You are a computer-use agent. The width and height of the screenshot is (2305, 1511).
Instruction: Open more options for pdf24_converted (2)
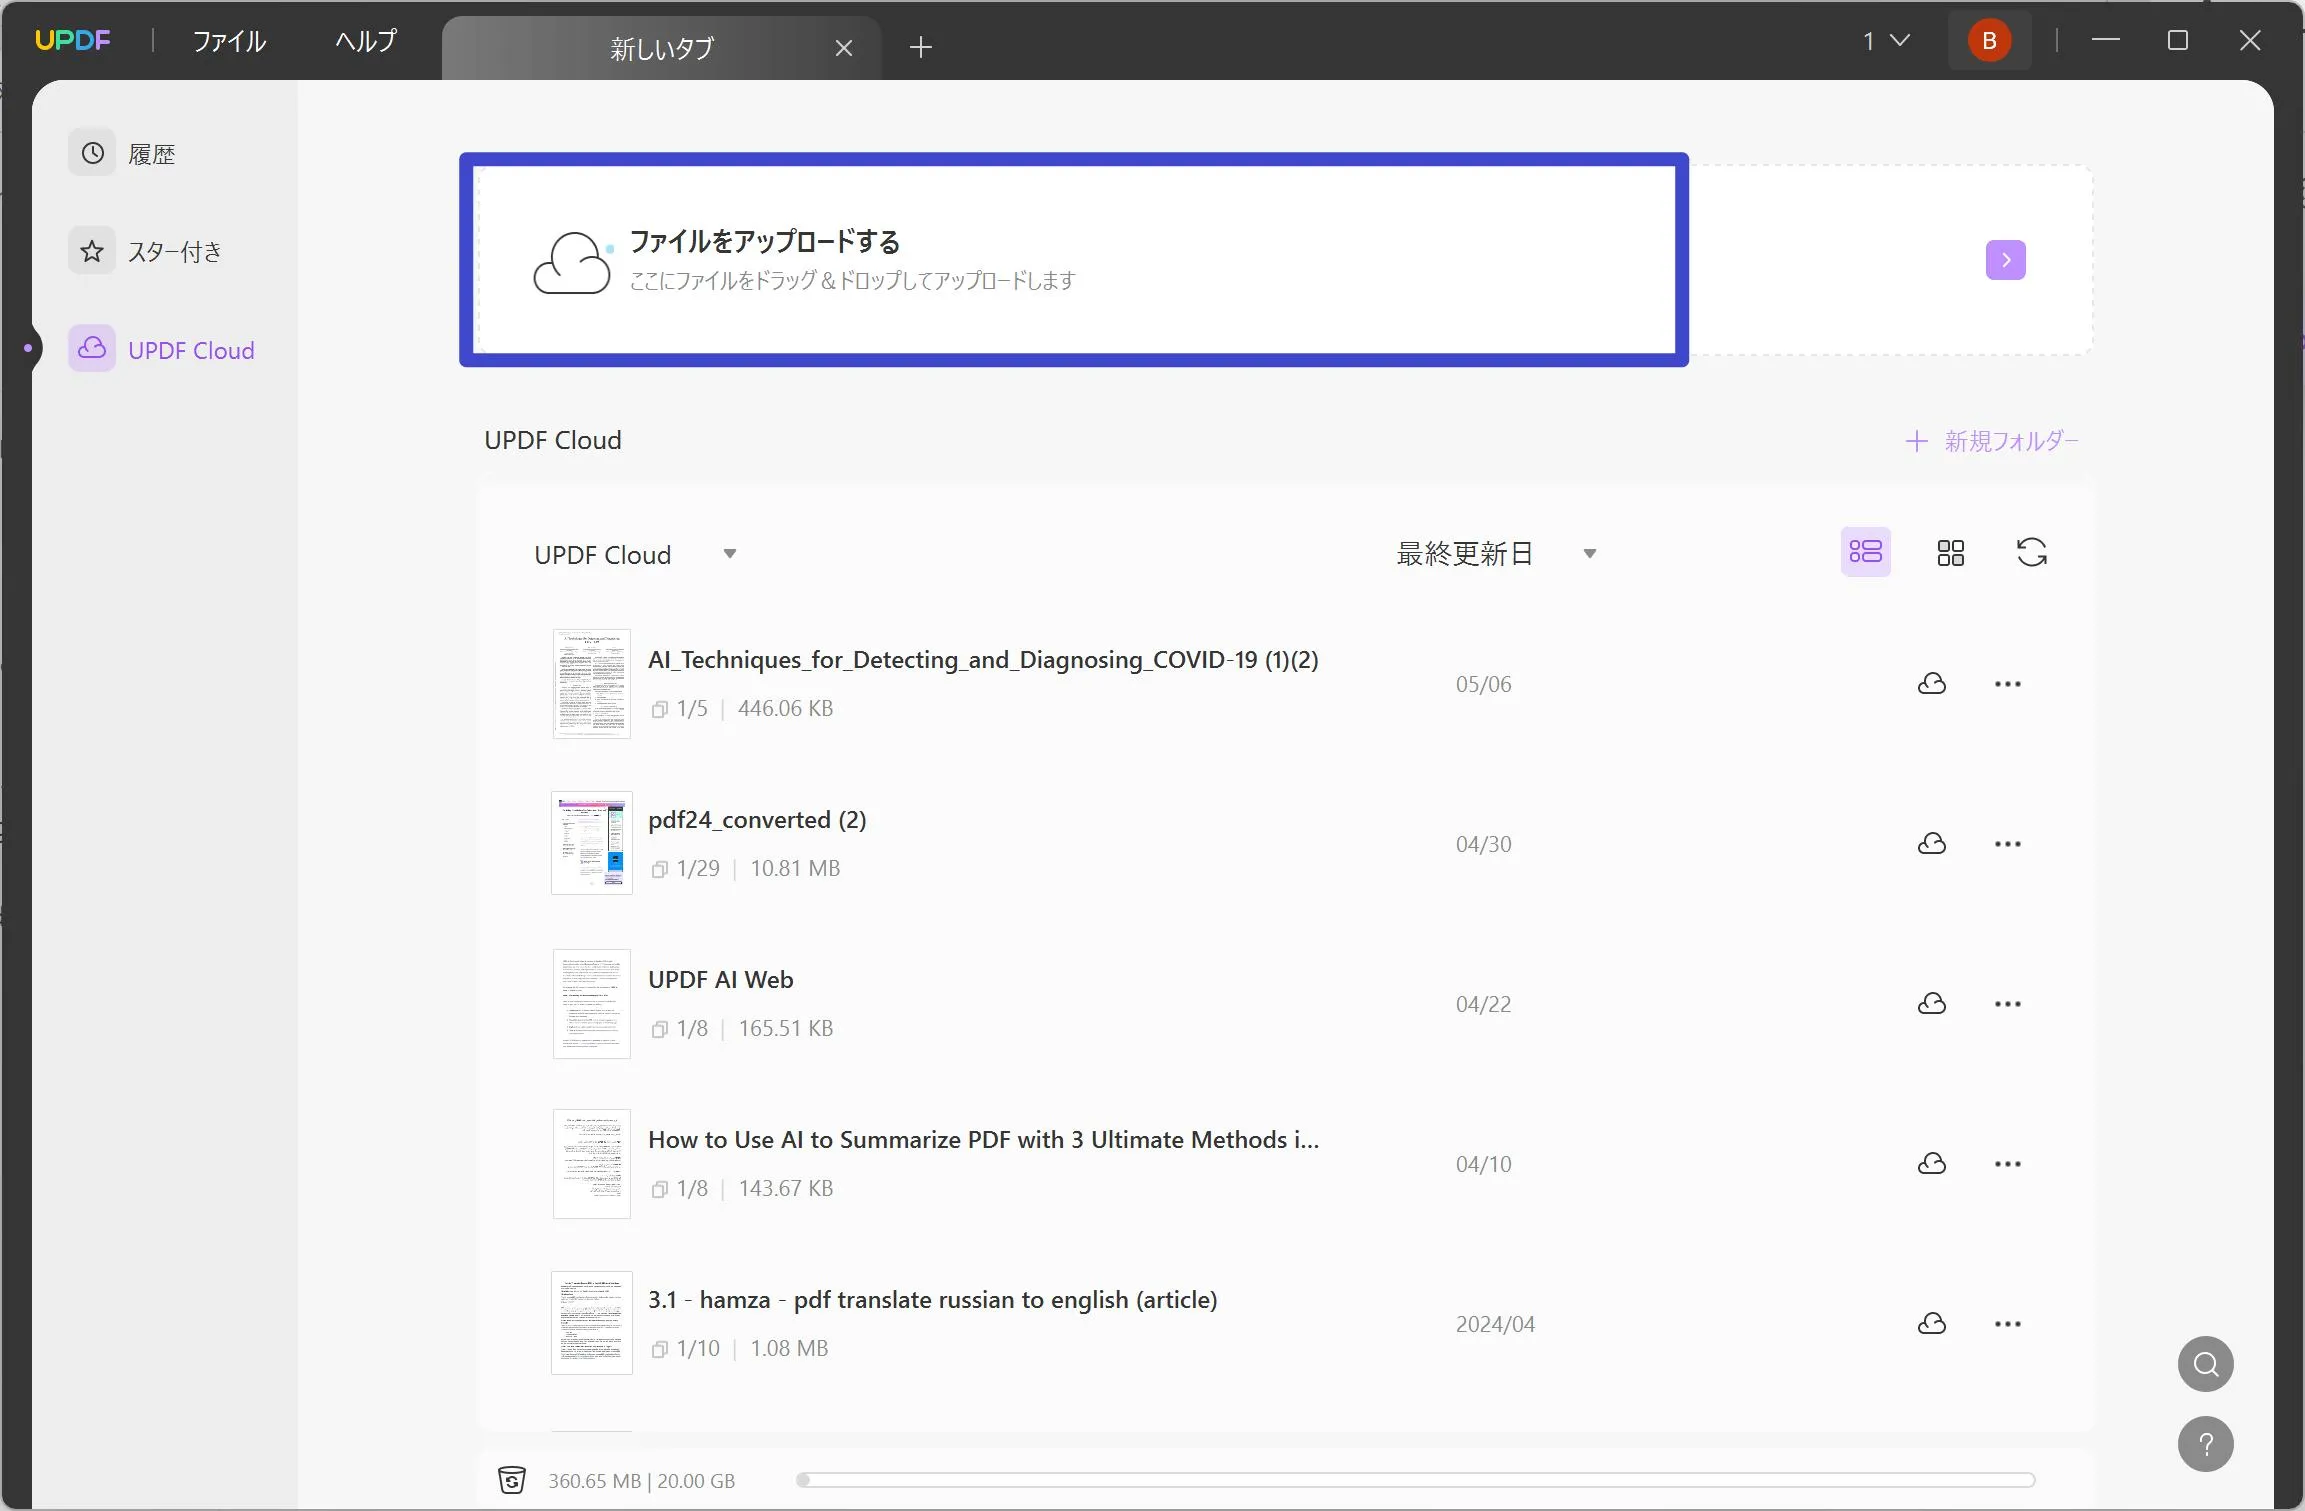2007,844
